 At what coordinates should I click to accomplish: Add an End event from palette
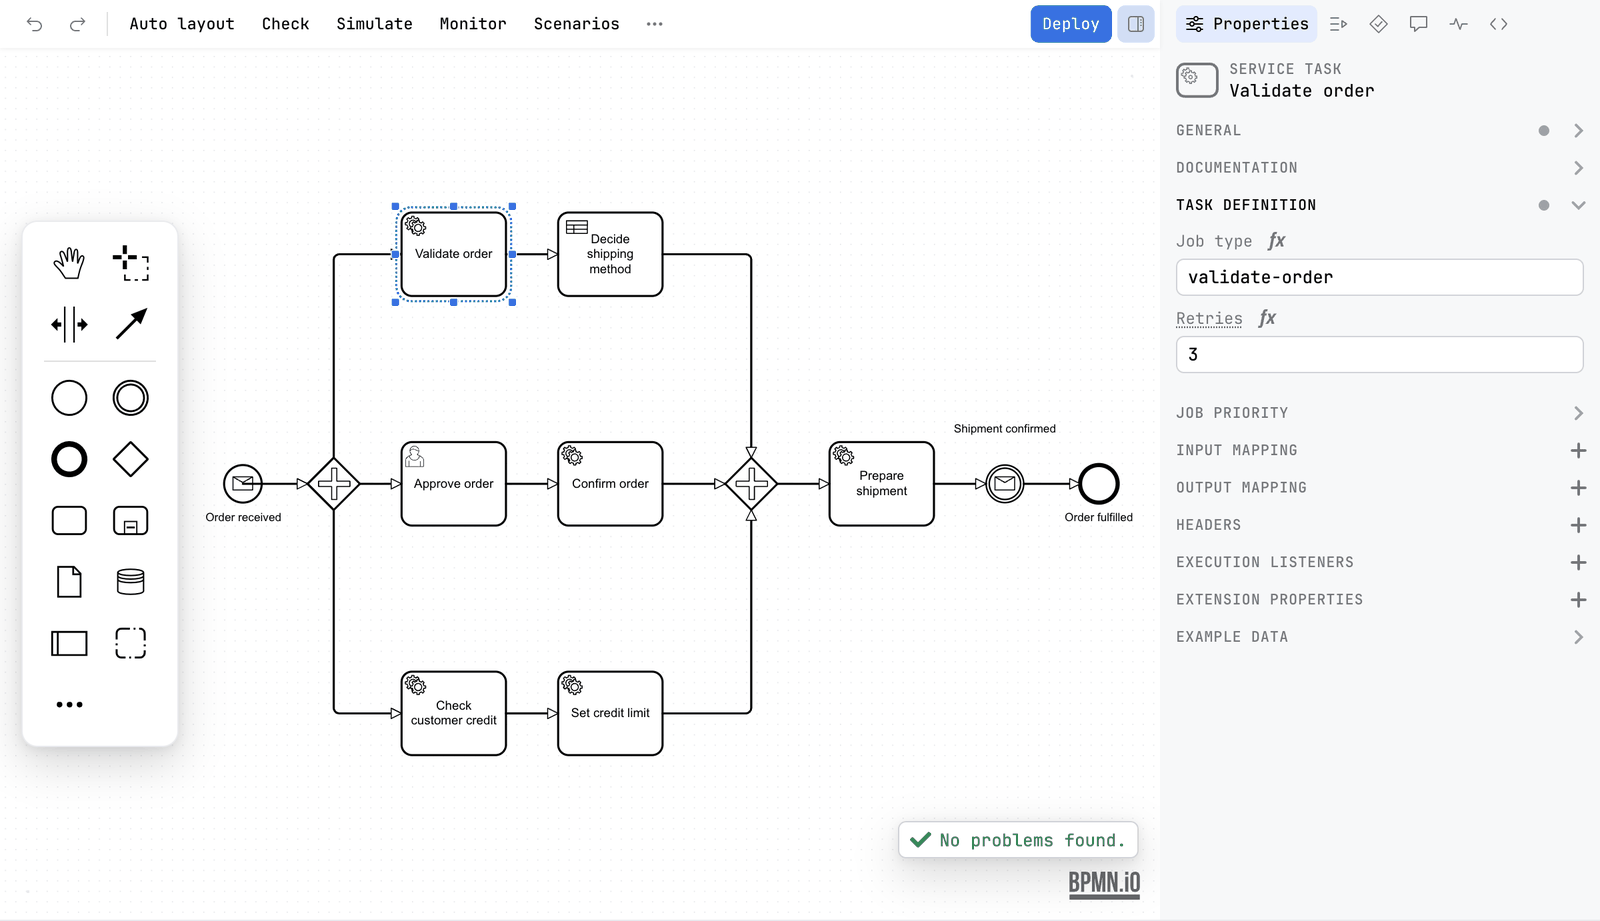tap(69, 460)
